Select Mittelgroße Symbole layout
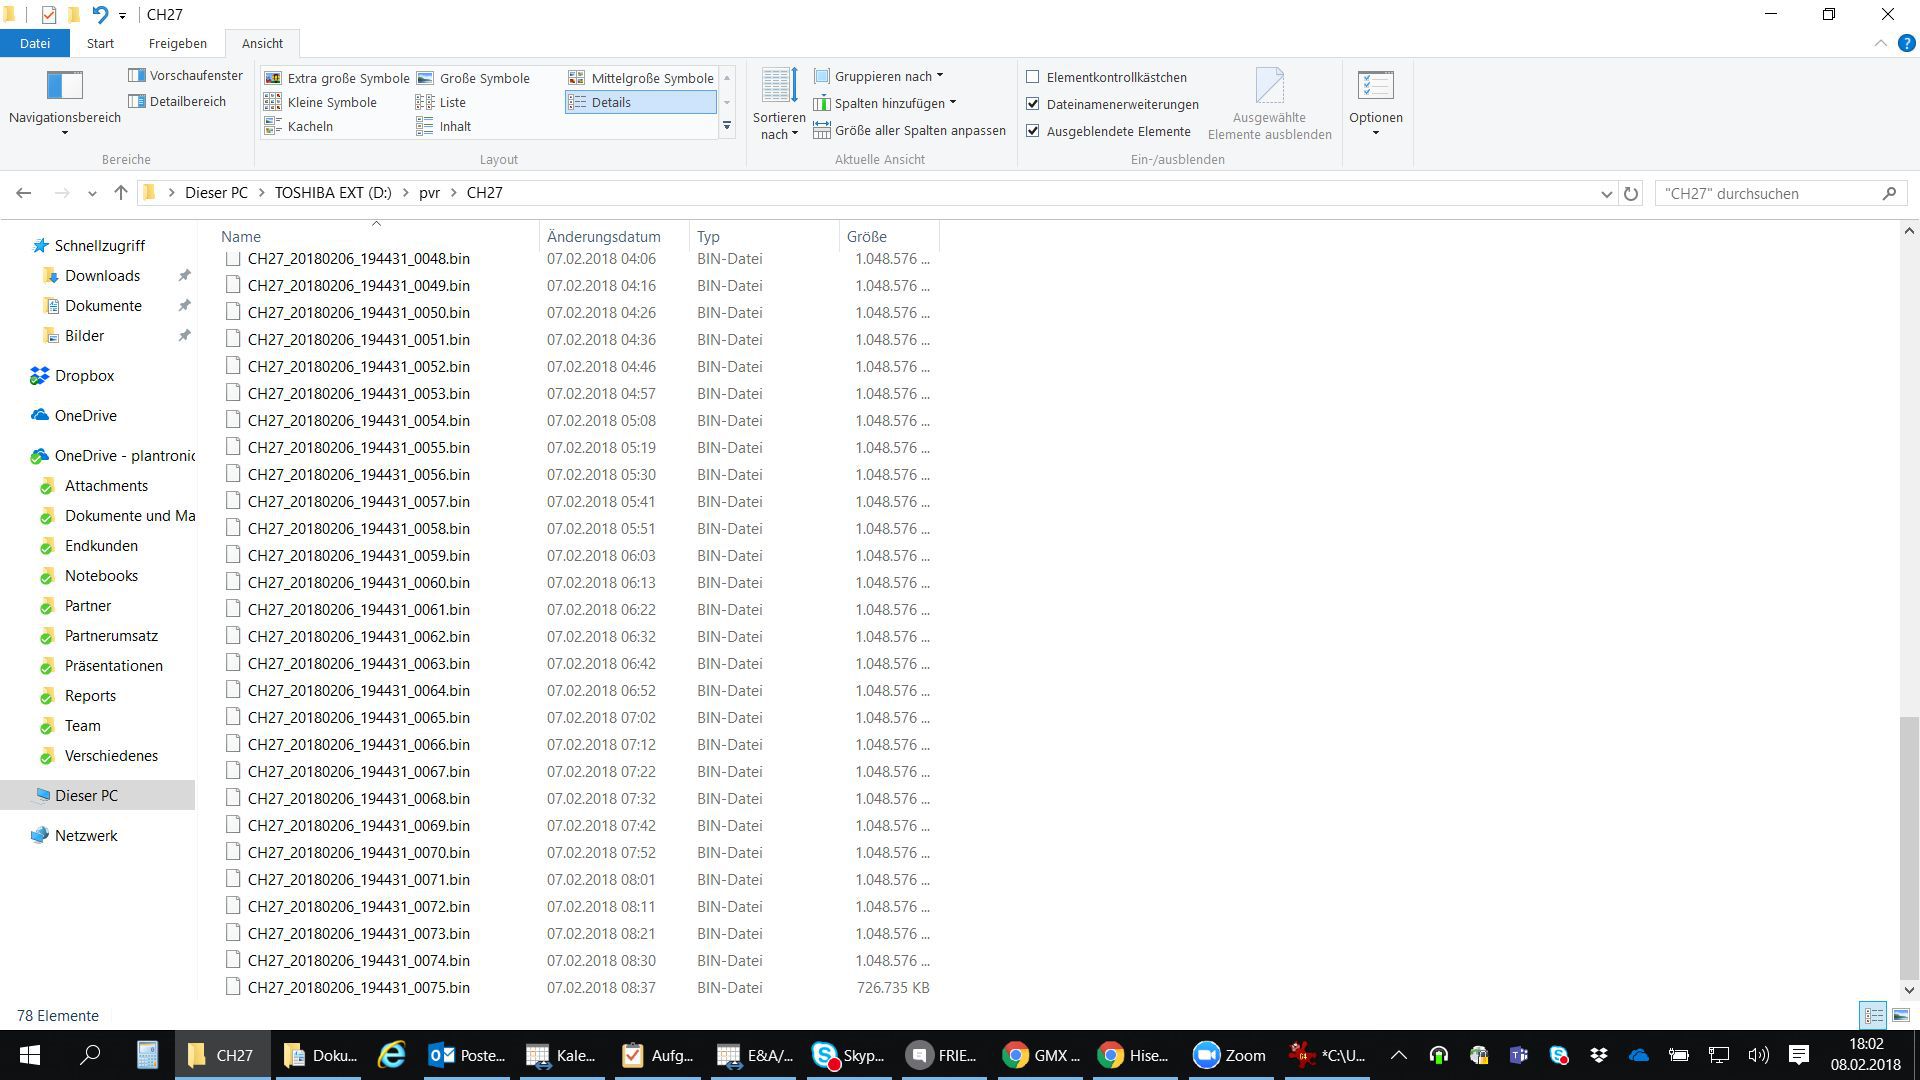The height and width of the screenshot is (1080, 1920). point(641,78)
